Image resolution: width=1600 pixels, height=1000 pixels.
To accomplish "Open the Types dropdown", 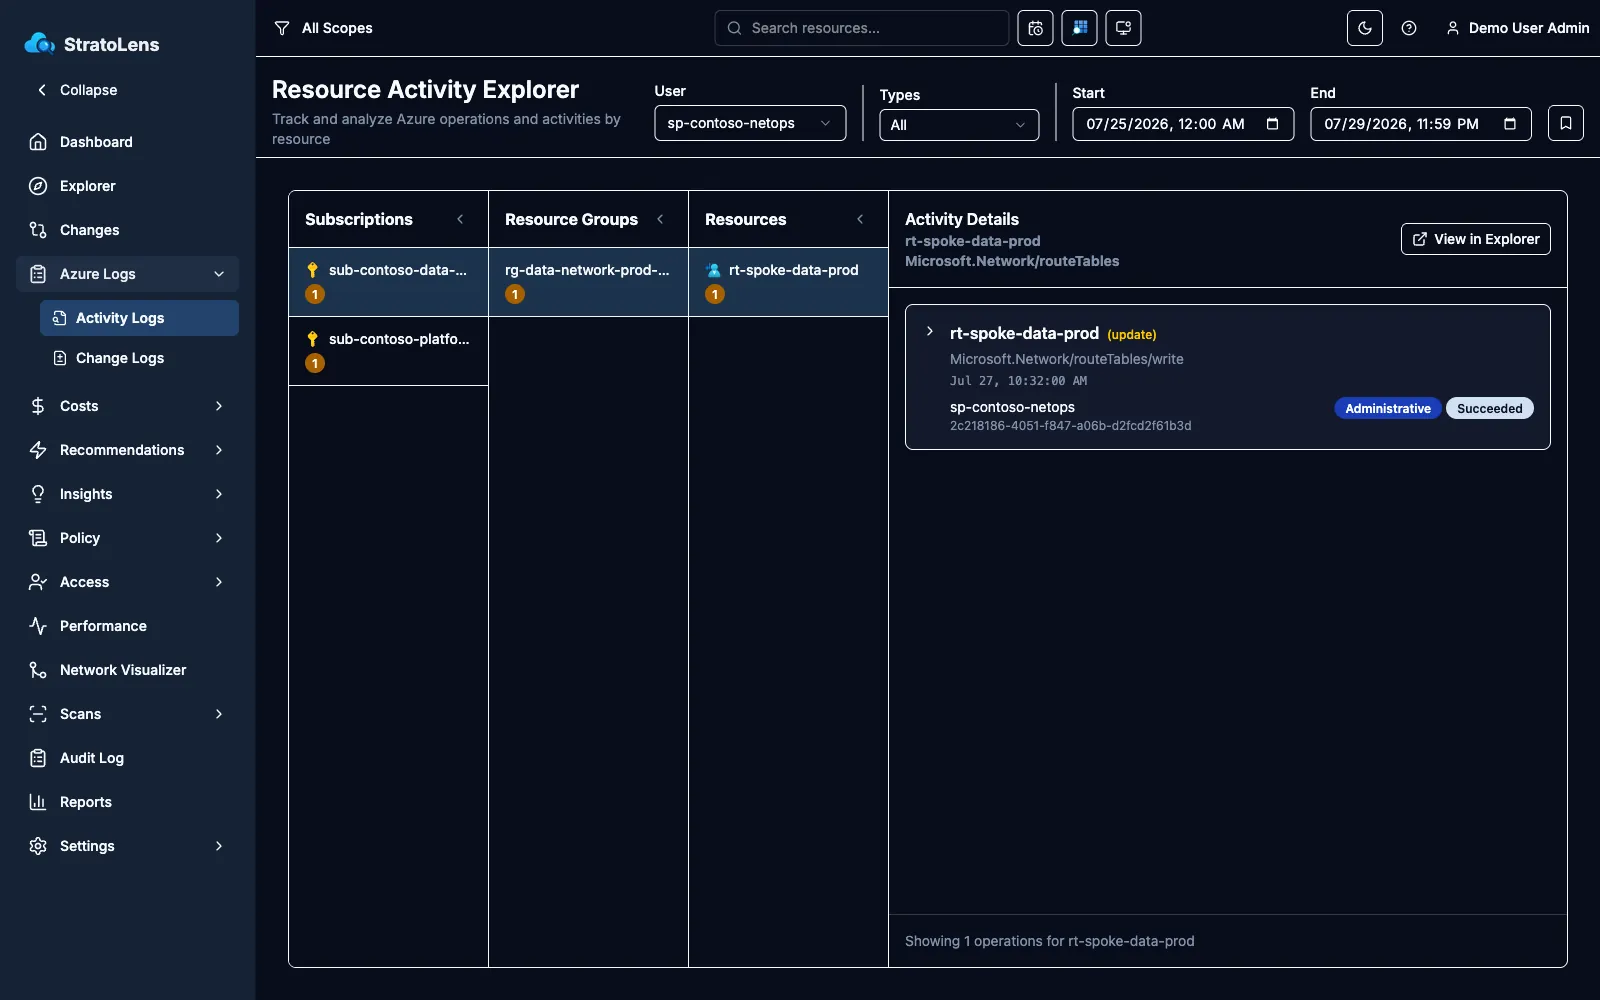I will click(x=959, y=125).
